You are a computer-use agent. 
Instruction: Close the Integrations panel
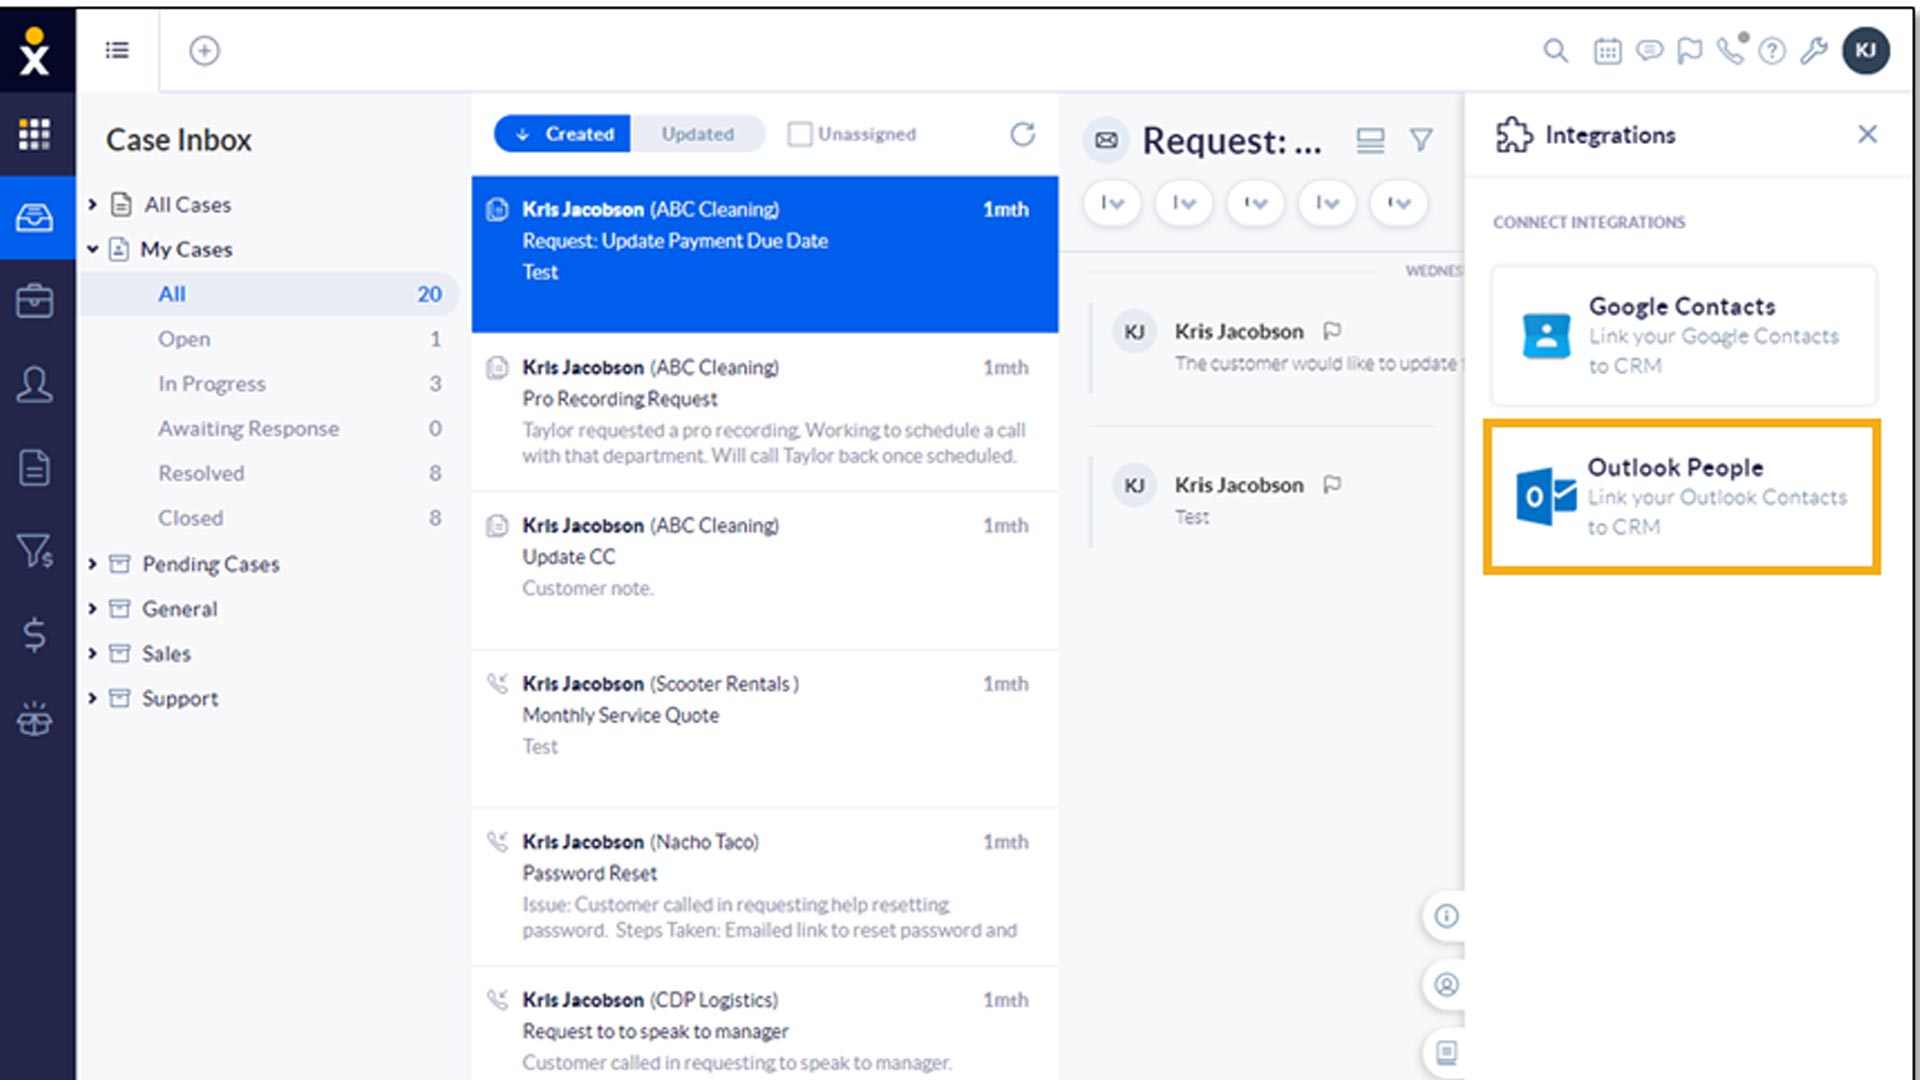1867,134
